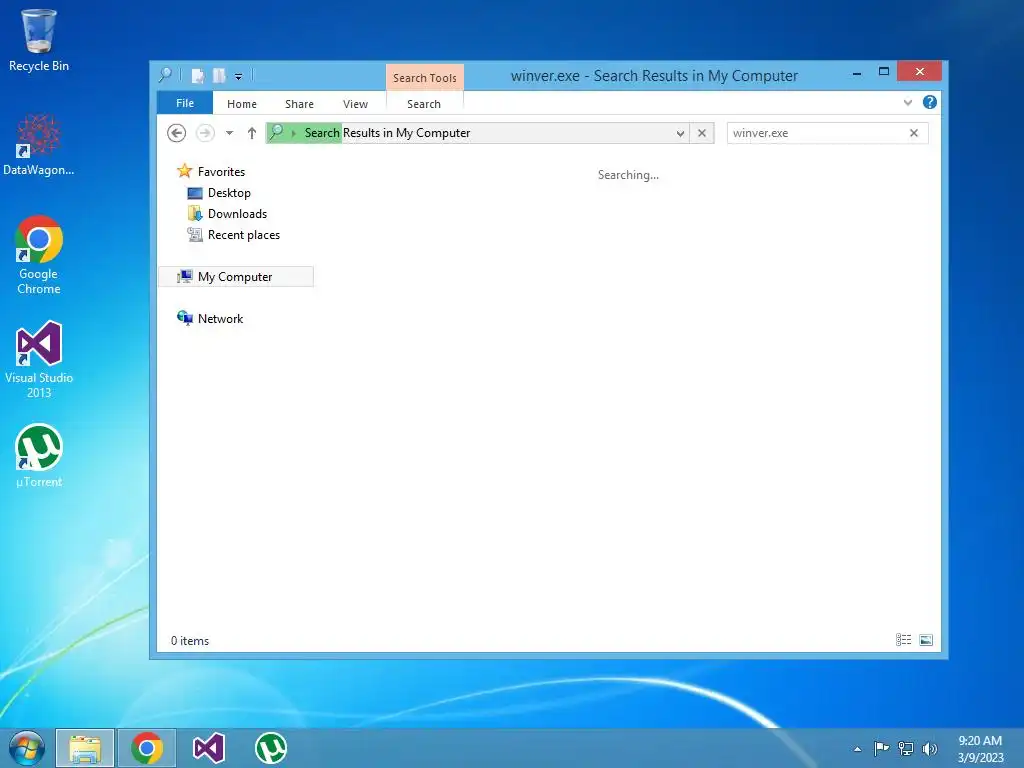Open the address bar history dropdown
1024x768 pixels.
coord(680,133)
